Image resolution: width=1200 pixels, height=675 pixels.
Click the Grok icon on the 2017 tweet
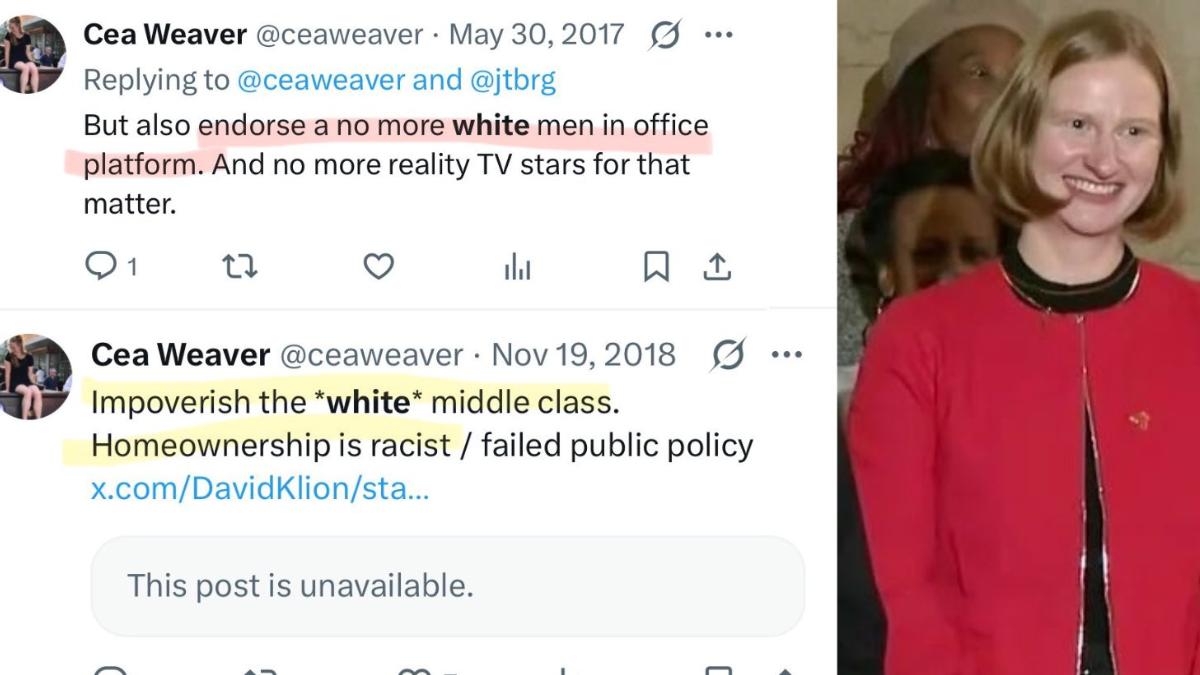pos(665,35)
